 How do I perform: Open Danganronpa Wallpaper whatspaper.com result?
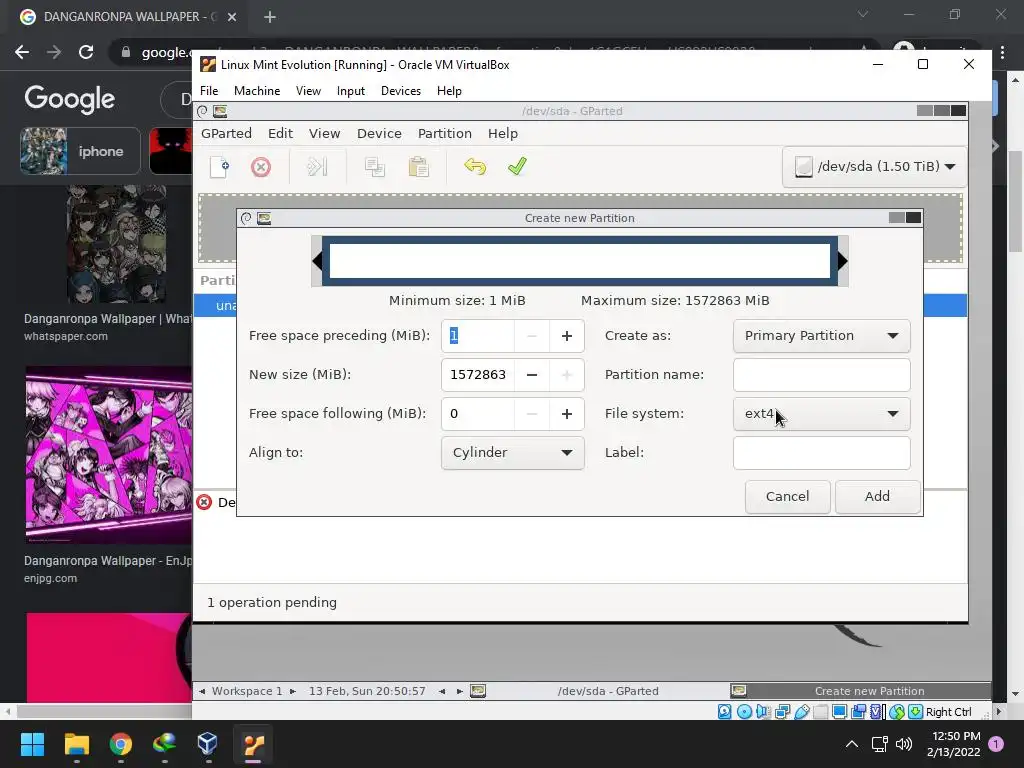point(108,326)
